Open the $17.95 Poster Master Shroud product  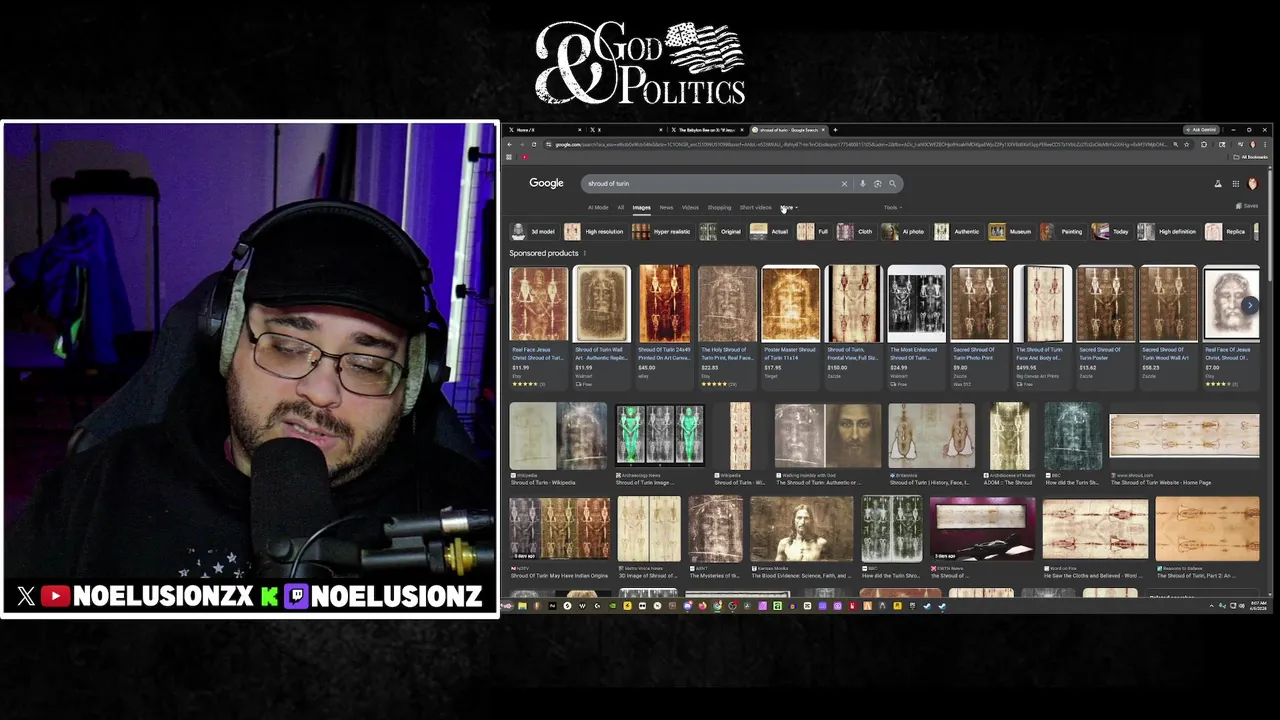pyautogui.click(x=790, y=326)
